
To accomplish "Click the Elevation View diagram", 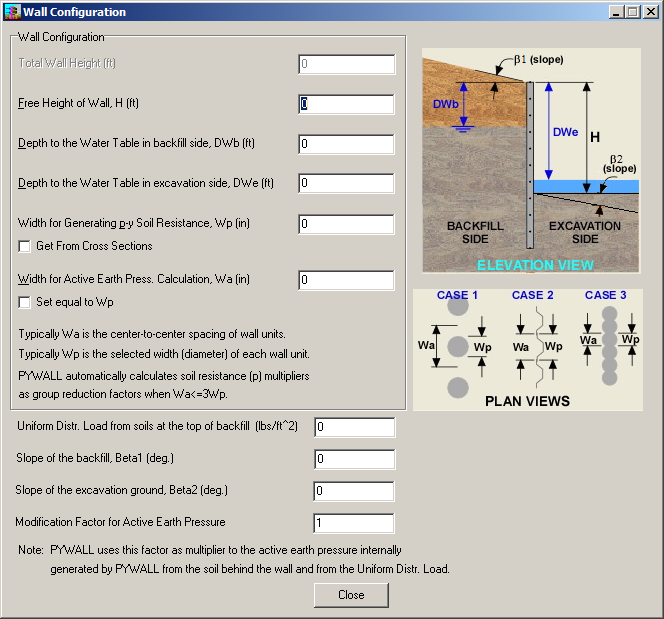I will pos(535,160).
